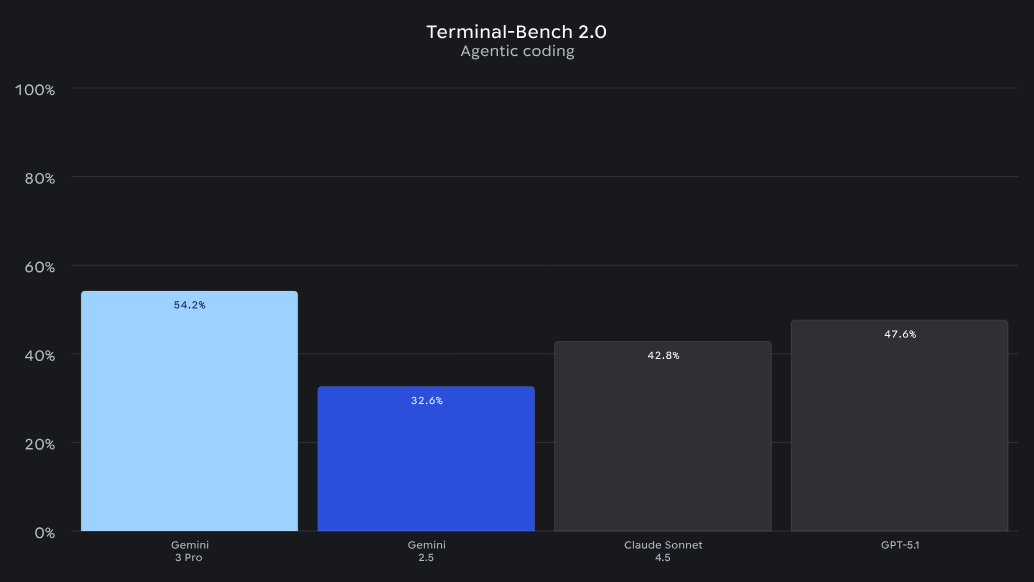Click the light blue Gemini 3 Pro bar
This screenshot has width=1034, height=582.
pyautogui.click(x=189, y=420)
